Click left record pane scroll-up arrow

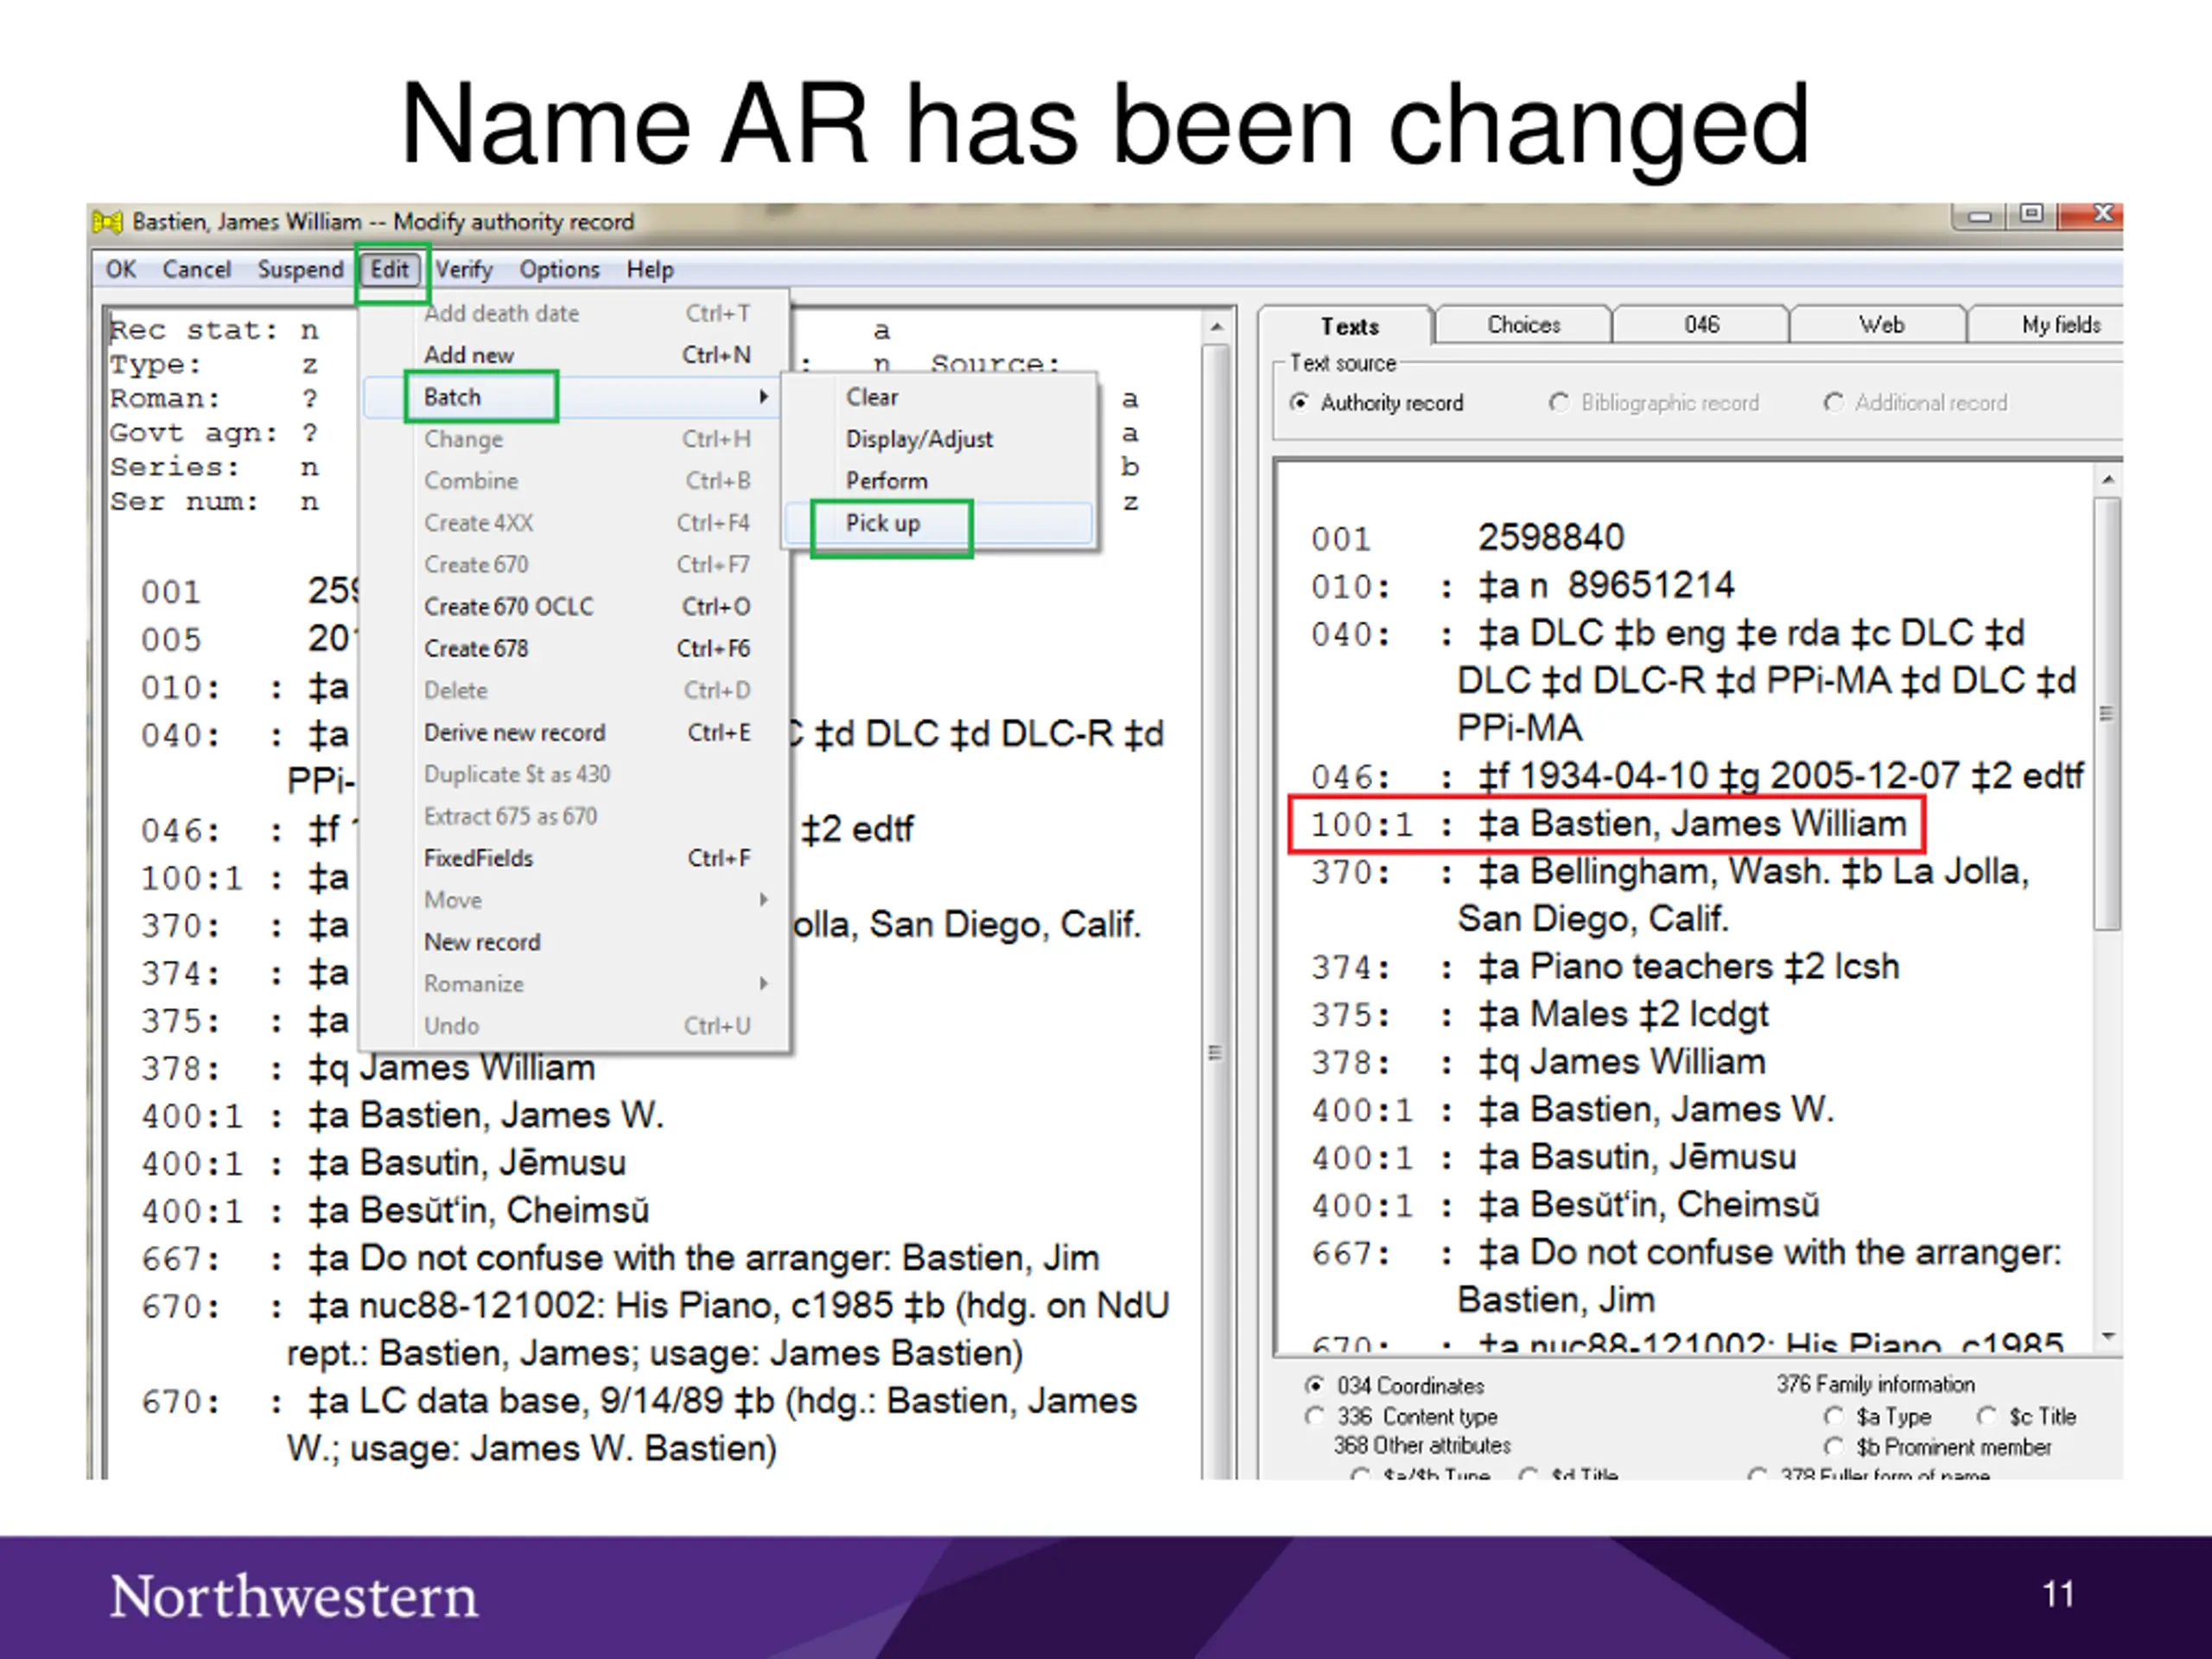point(1217,327)
